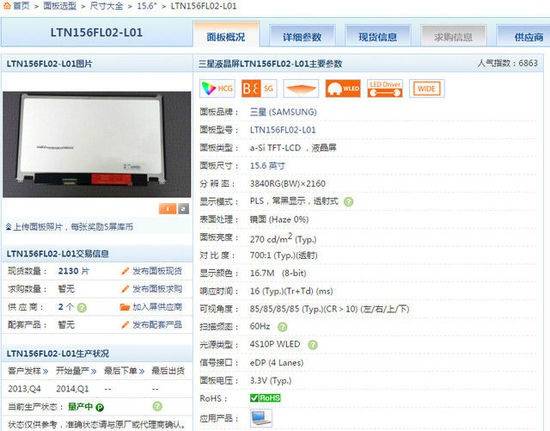Click the SG feature icon

(259, 88)
